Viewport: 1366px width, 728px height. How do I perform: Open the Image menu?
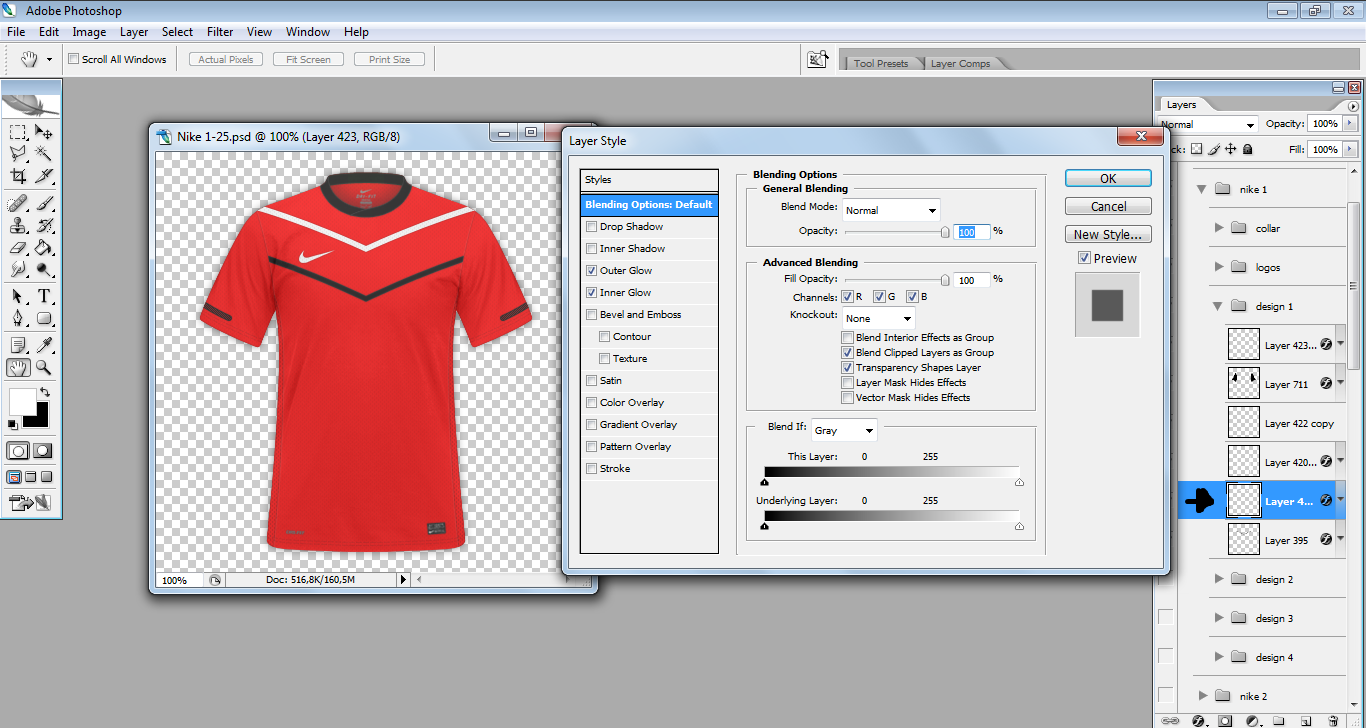pyautogui.click(x=89, y=32)
